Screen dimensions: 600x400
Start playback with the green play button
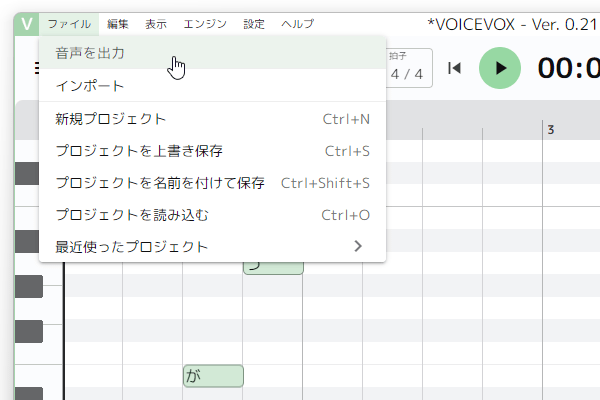click(x=500, y=68)
